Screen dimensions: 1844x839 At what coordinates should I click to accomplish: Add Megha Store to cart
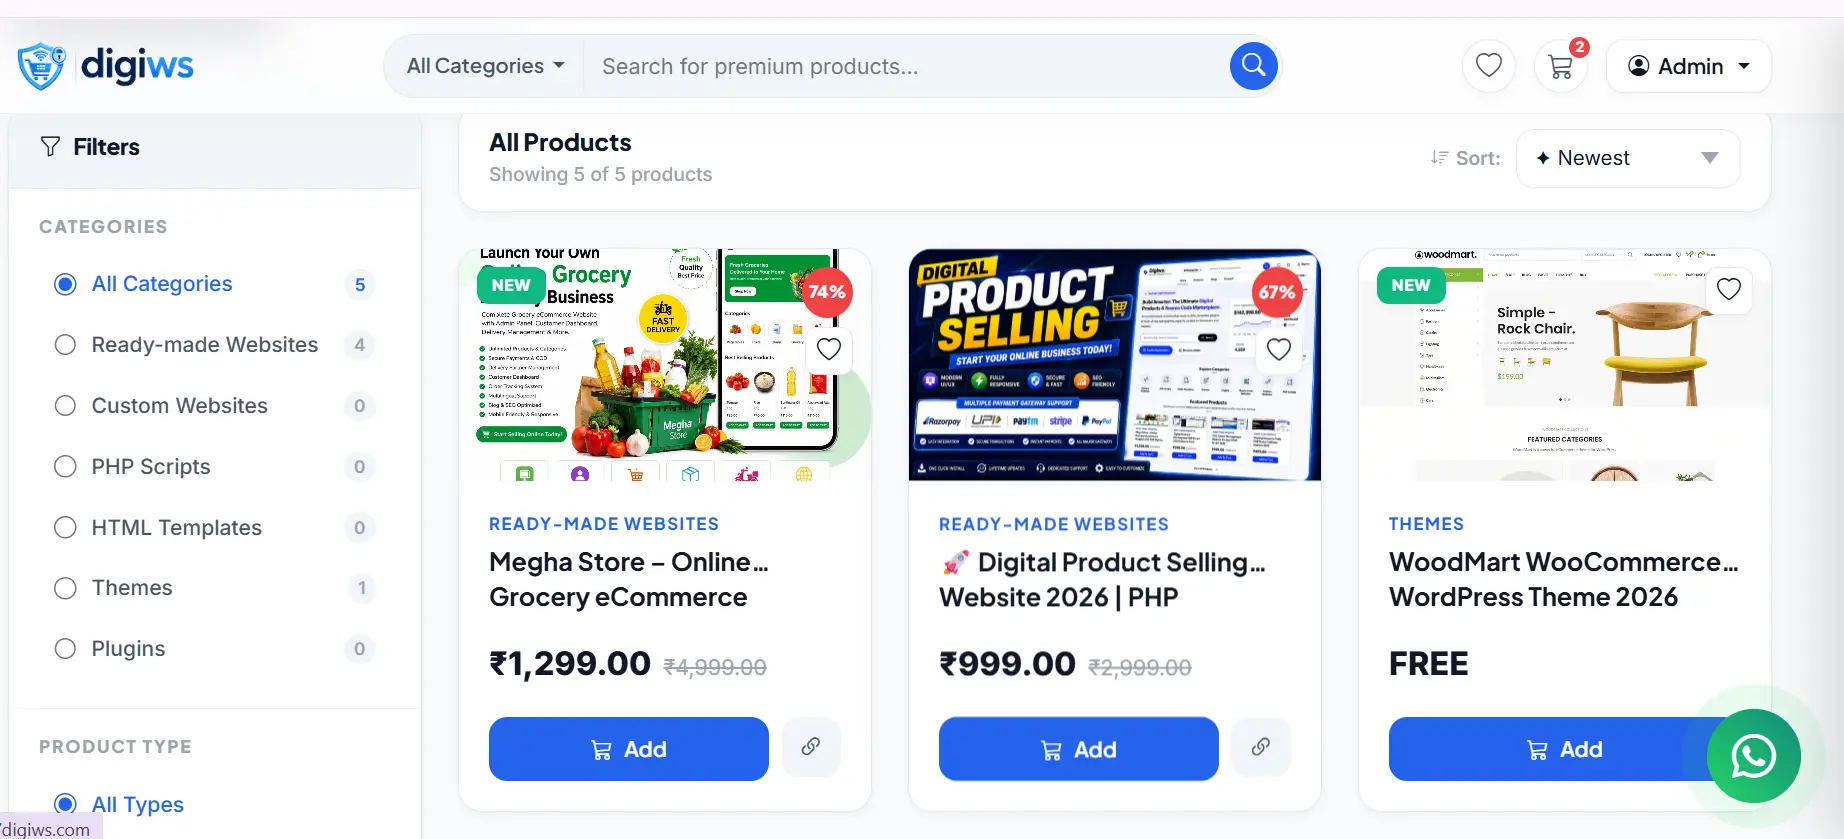pyautogui.click(x=628, y=749)
